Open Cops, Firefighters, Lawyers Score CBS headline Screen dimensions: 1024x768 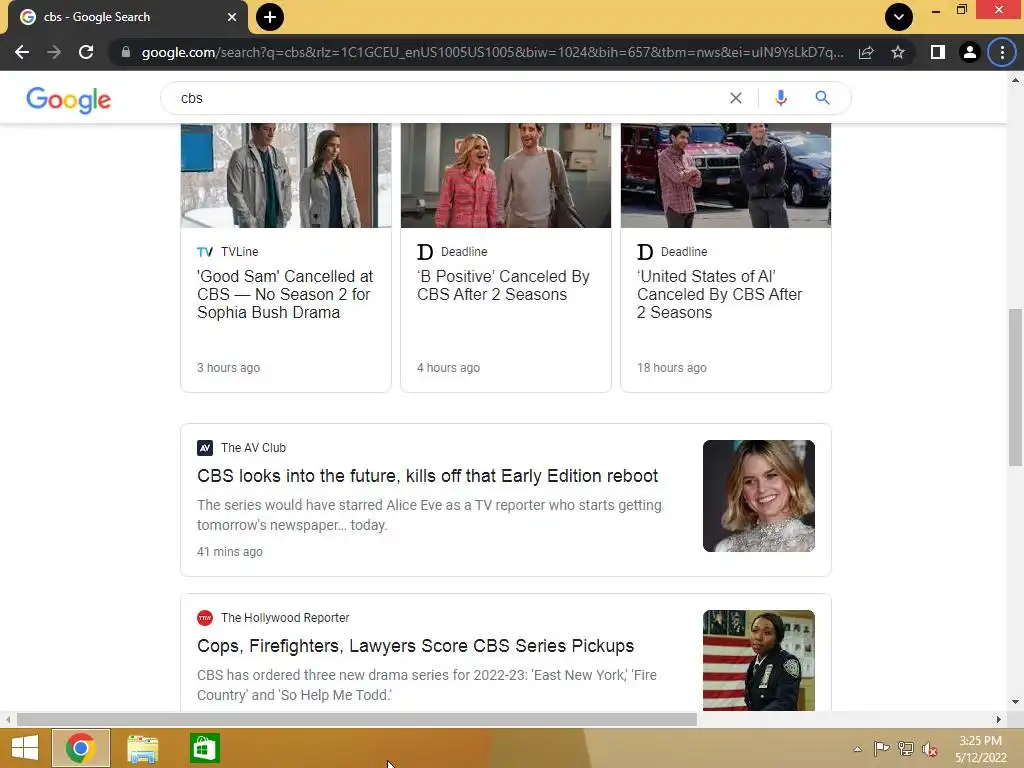[x=415, y=645]
